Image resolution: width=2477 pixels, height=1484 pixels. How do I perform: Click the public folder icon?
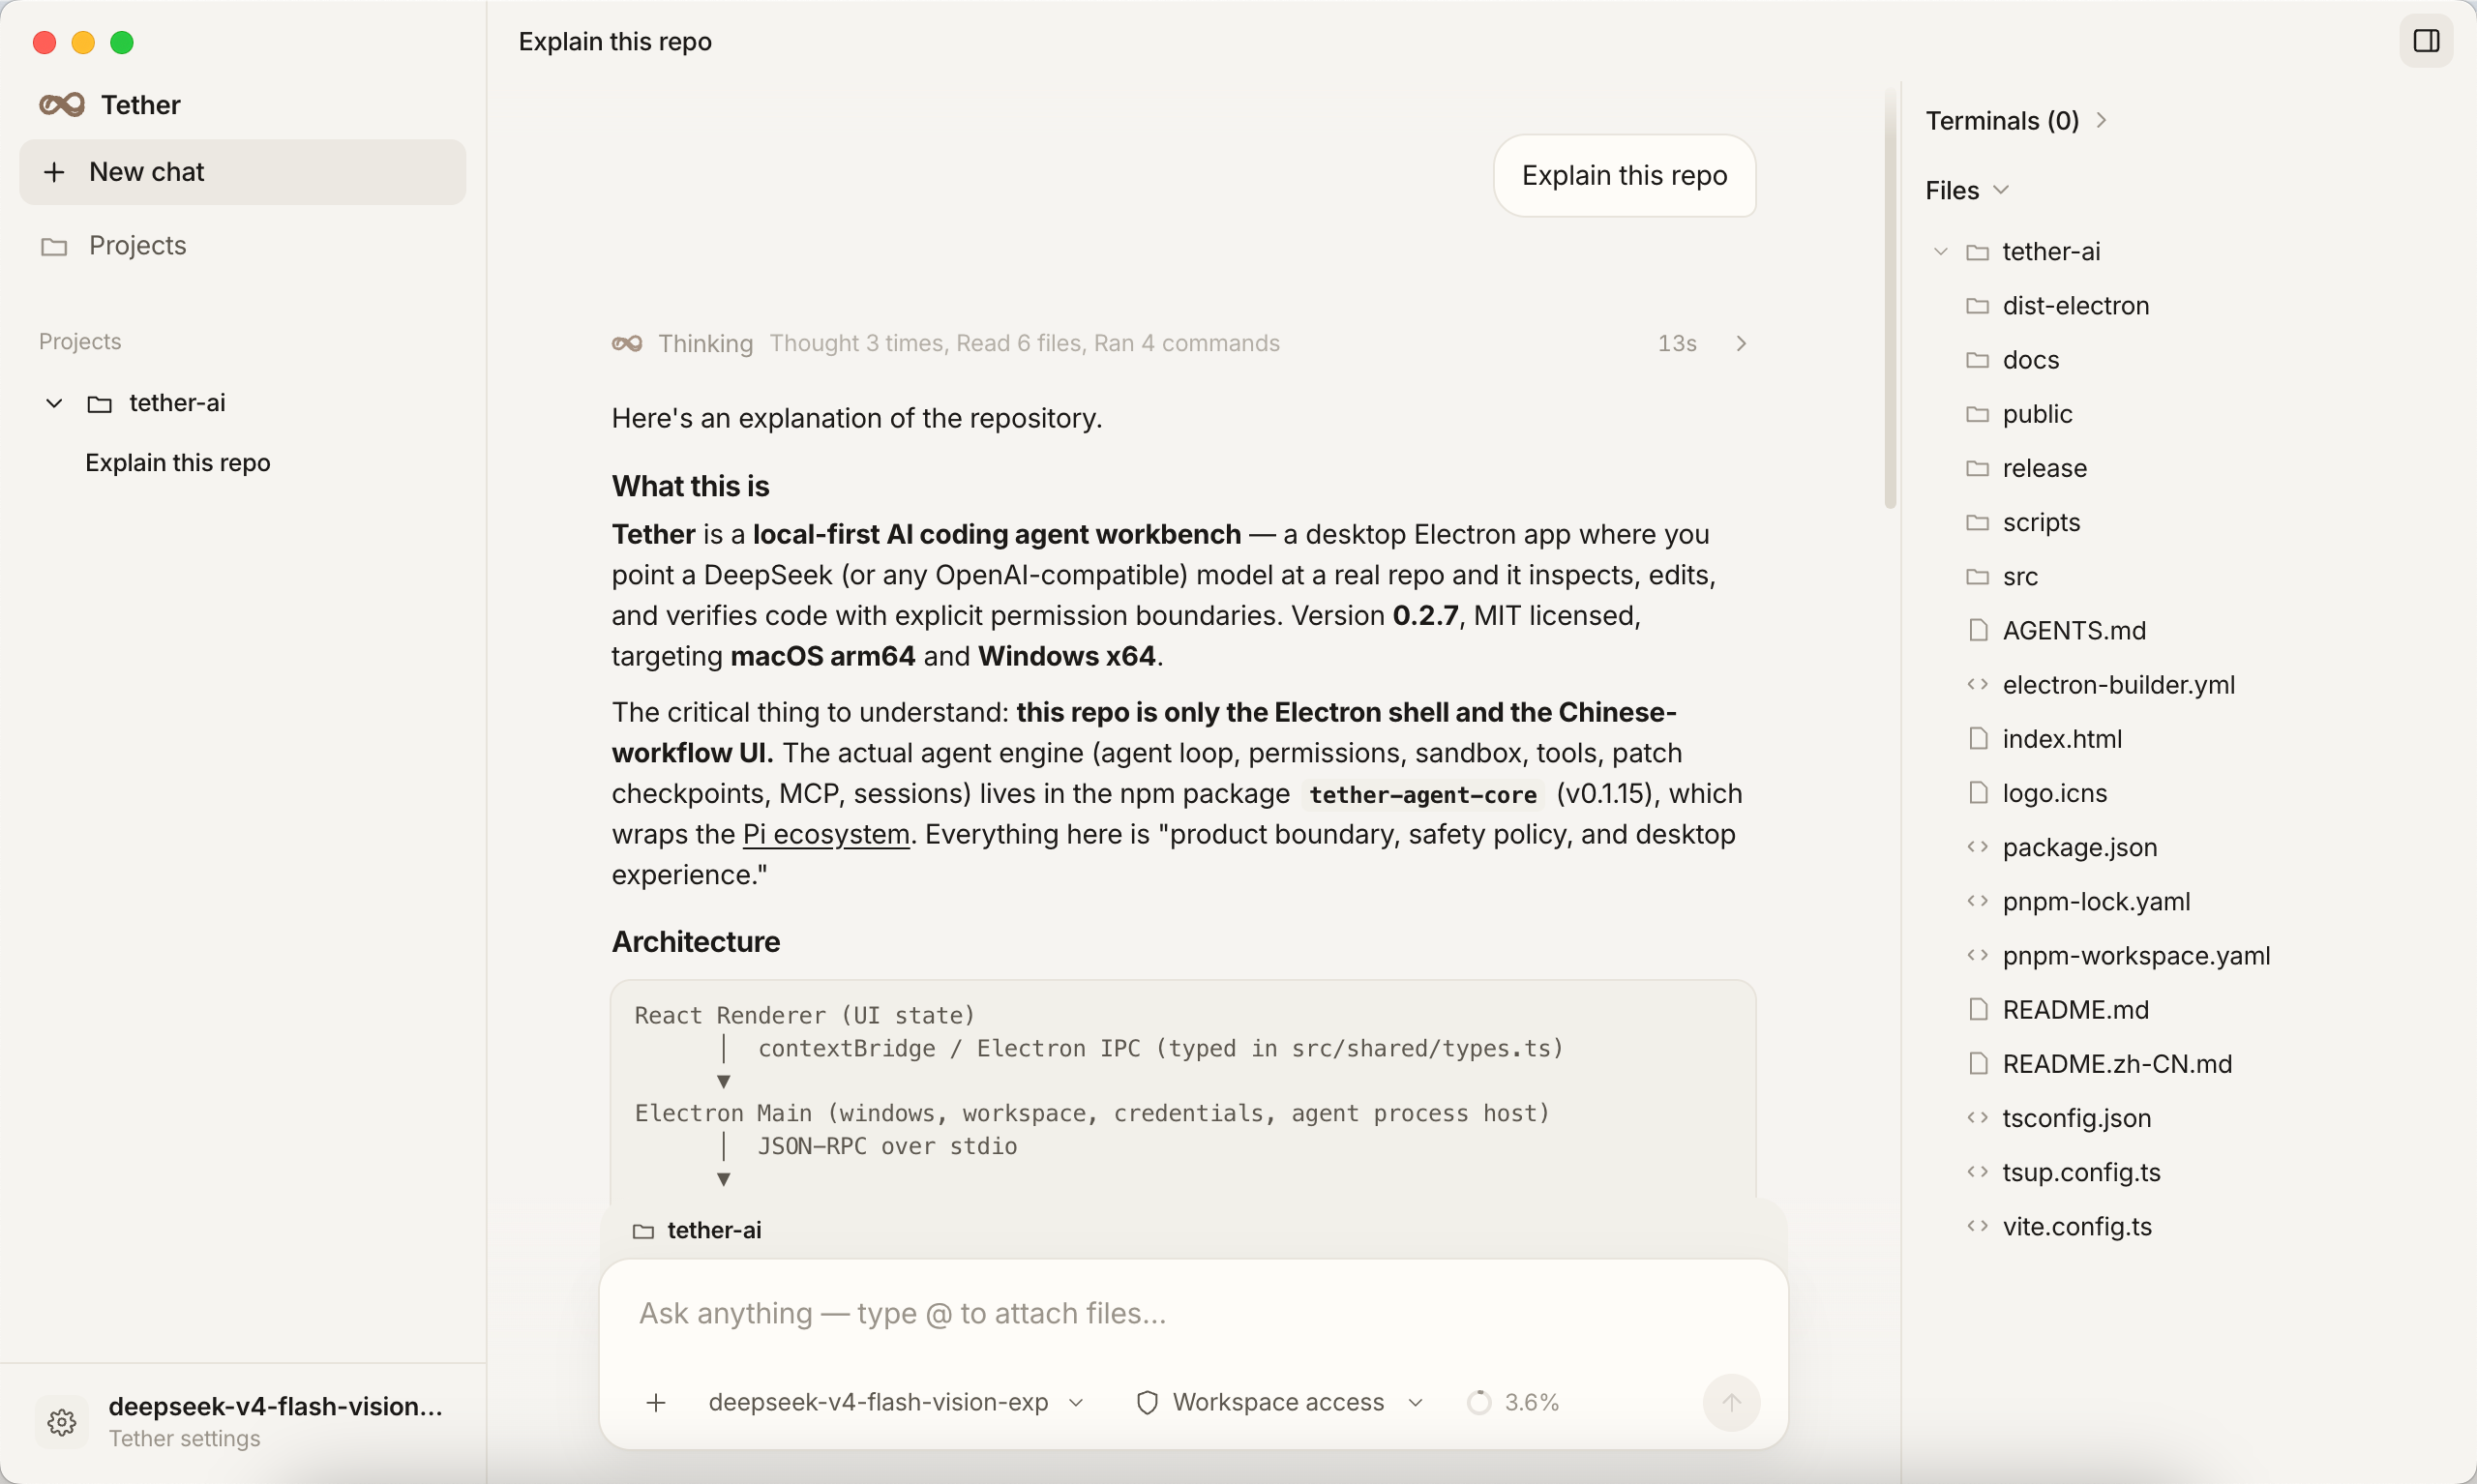[x=1977, y=414]
